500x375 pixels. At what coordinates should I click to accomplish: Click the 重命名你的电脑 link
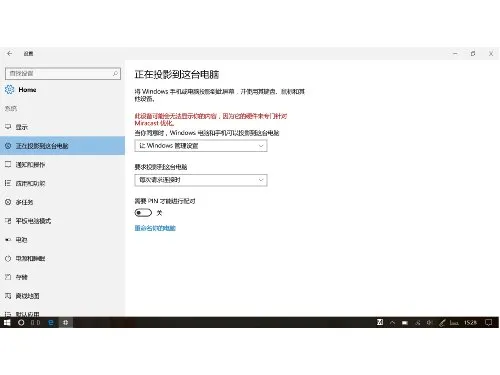click(155, 228)
